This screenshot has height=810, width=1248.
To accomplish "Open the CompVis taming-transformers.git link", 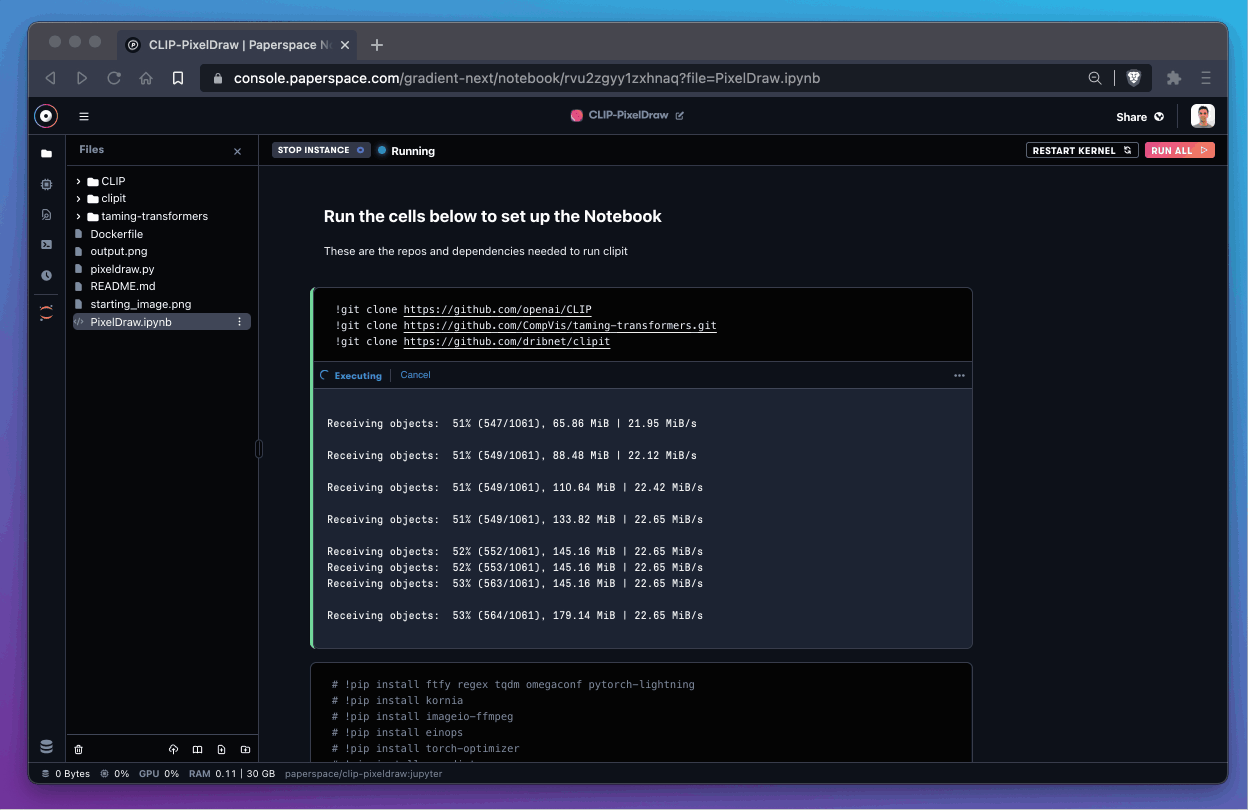I will 560,326.
